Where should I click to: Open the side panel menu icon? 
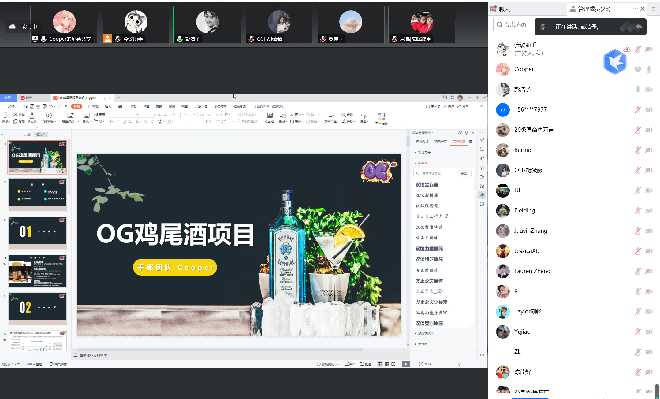click(653, 8)
